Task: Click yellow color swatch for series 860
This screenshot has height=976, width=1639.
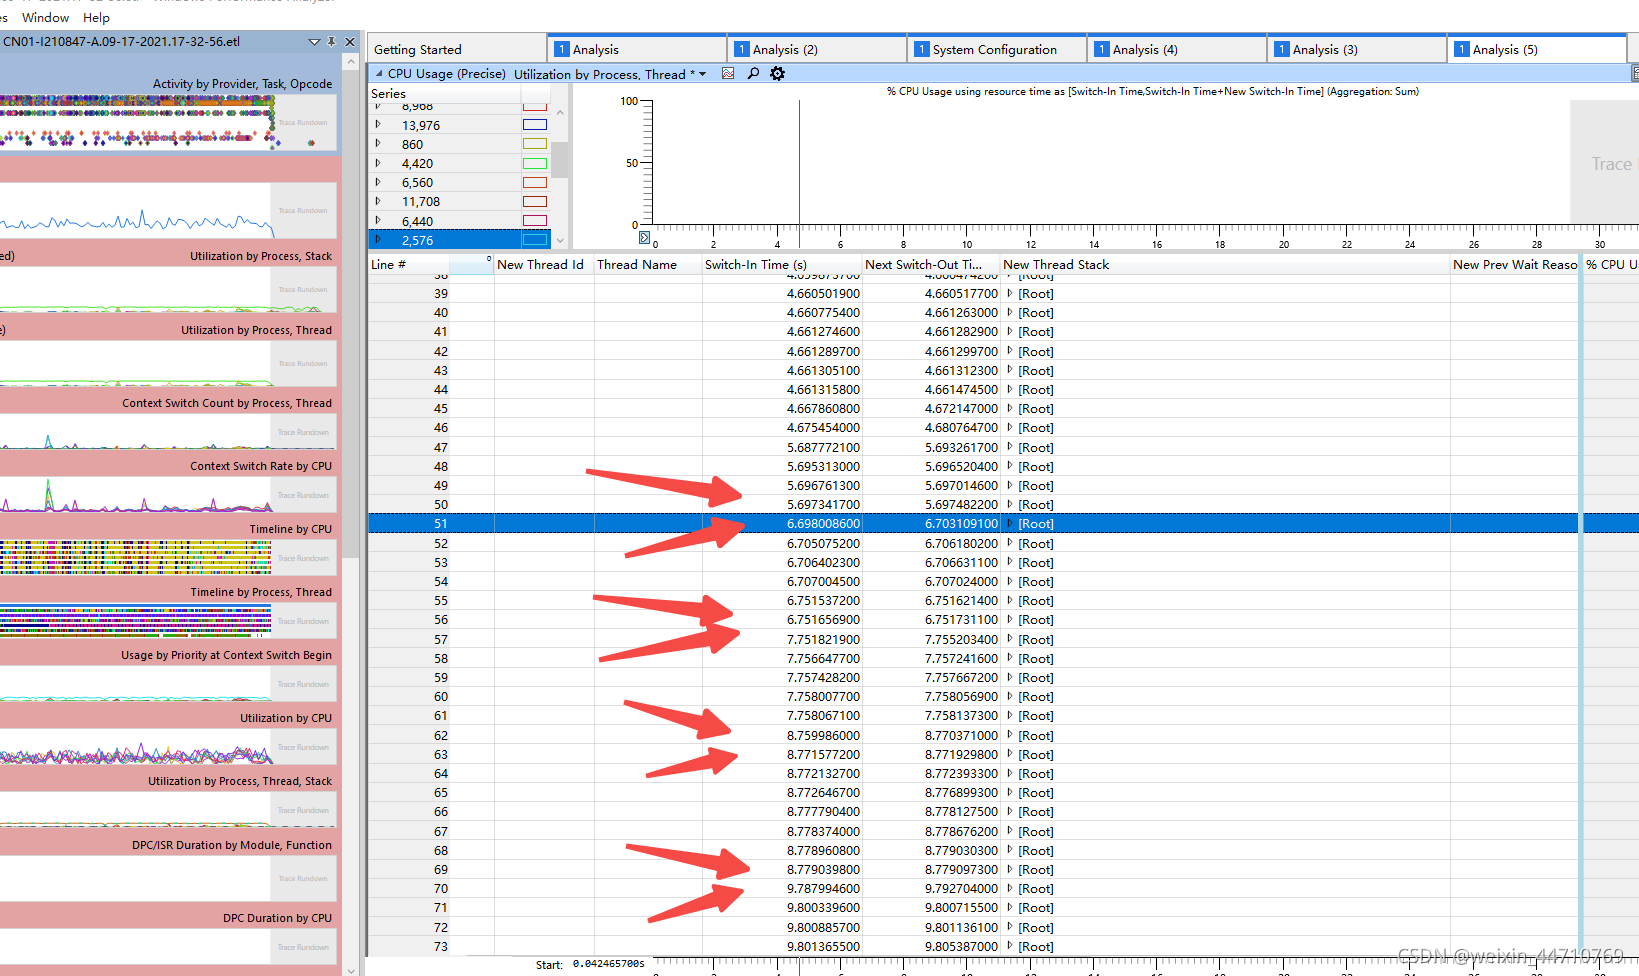Action: pos(535,144)
